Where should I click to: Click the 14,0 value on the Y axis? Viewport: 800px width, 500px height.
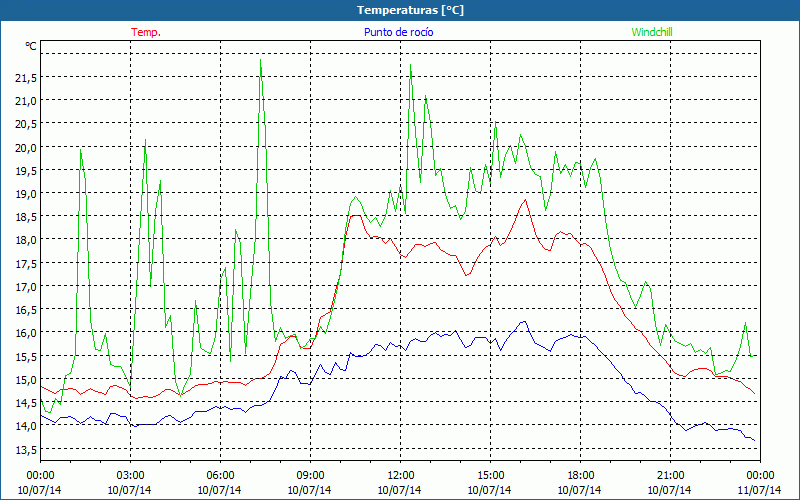click(27, 427)
